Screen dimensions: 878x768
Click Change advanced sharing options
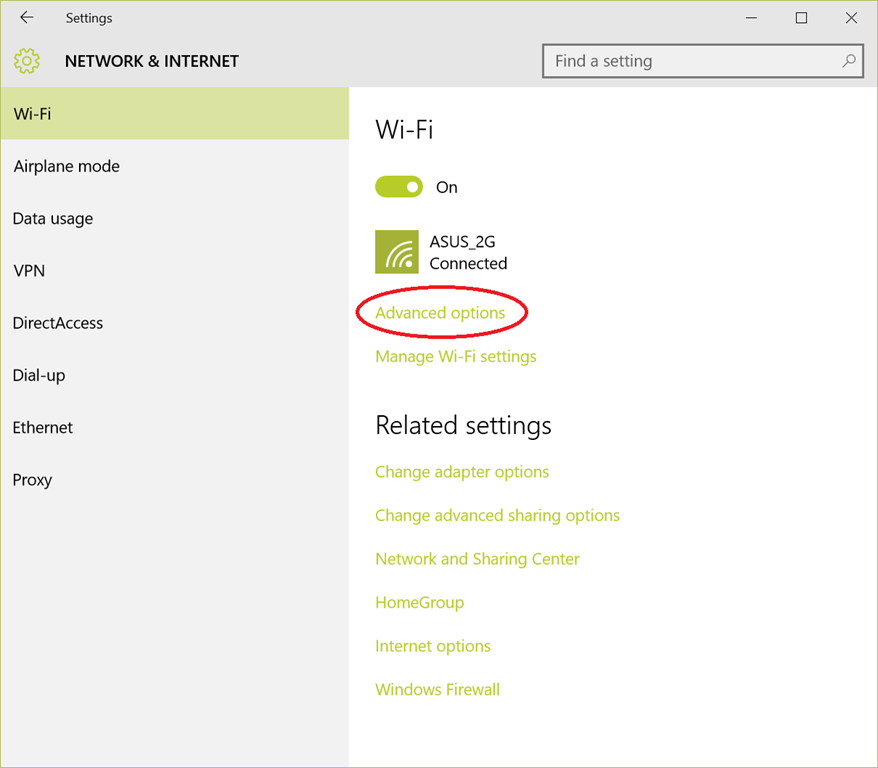(x=497, y=515)
